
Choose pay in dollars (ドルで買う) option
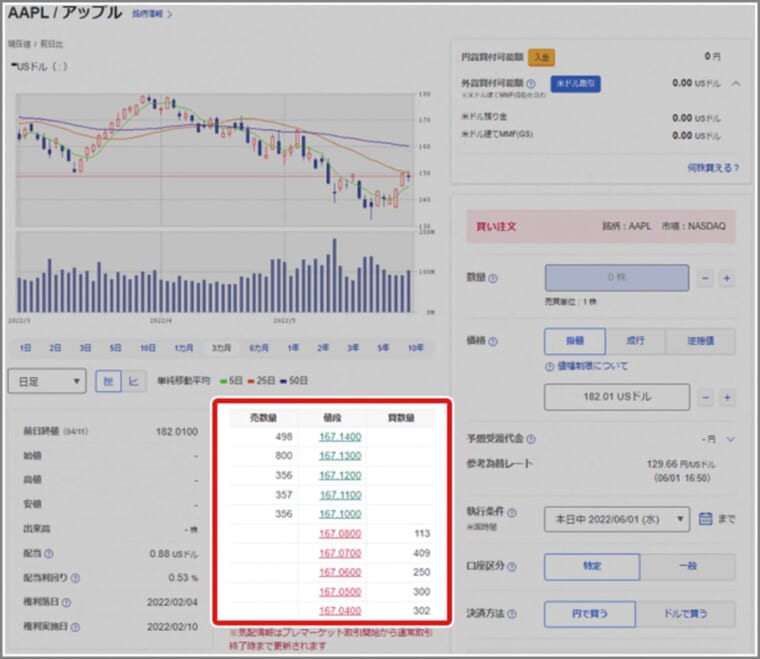pyautogui.click(x=685, y=614)
